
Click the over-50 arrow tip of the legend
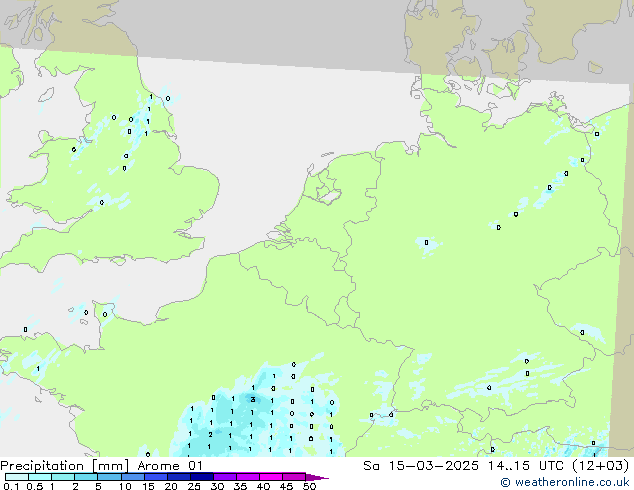pos(317,477)
